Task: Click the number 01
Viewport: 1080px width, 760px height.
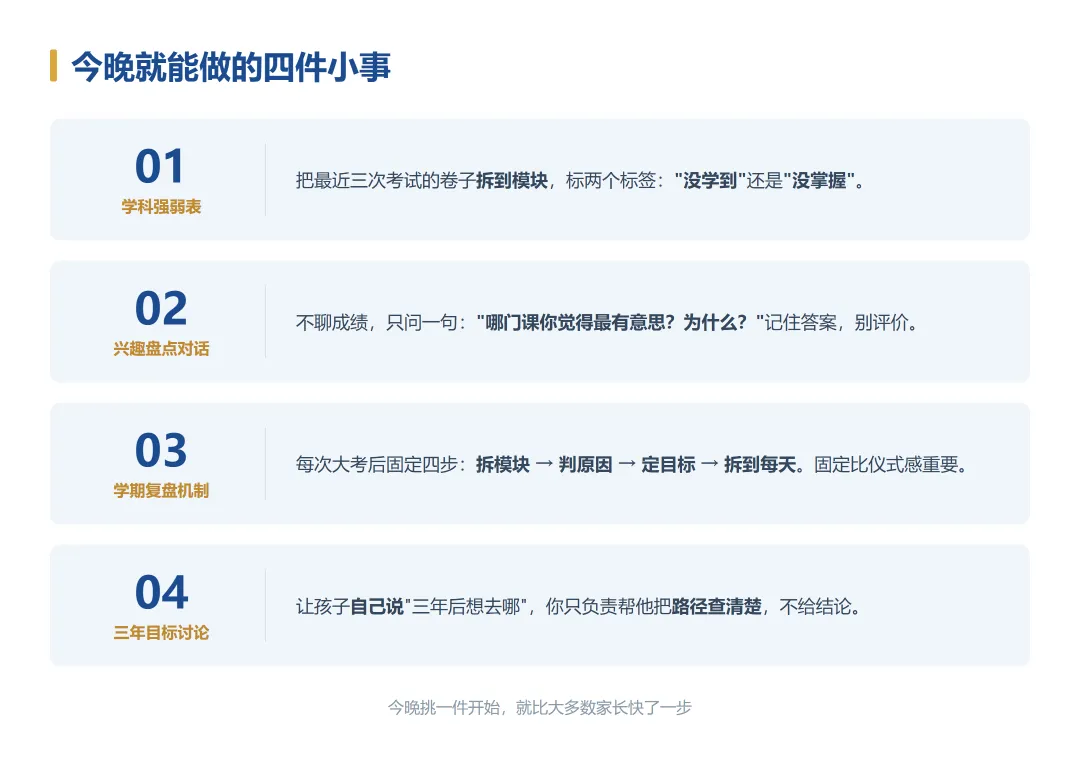Action: pyautogui.click(x=160, y=167)
